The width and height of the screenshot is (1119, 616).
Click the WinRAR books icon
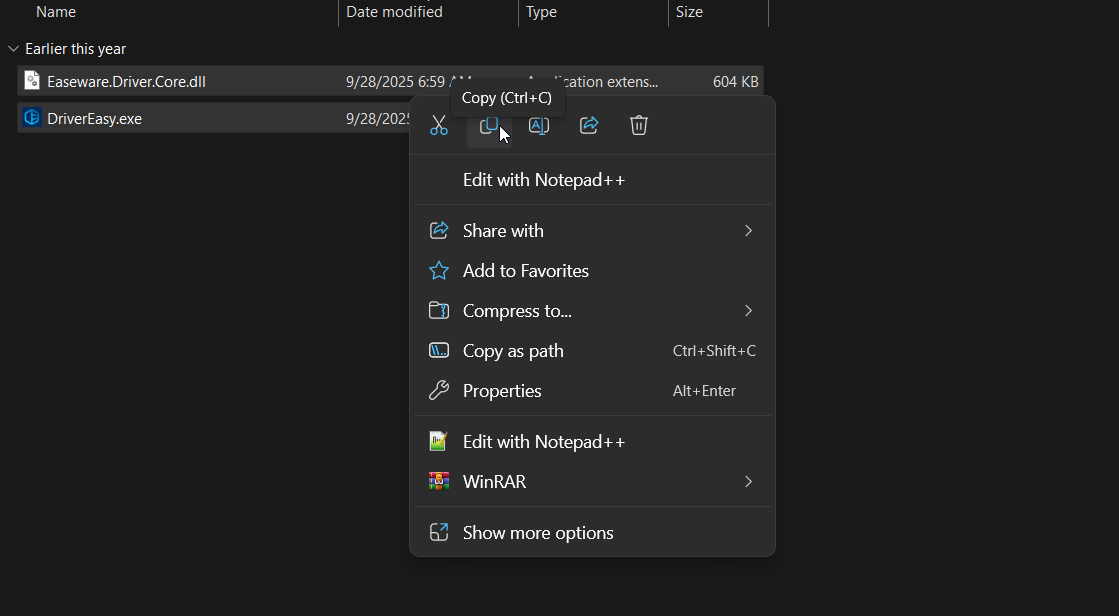(x=439, y=482)
